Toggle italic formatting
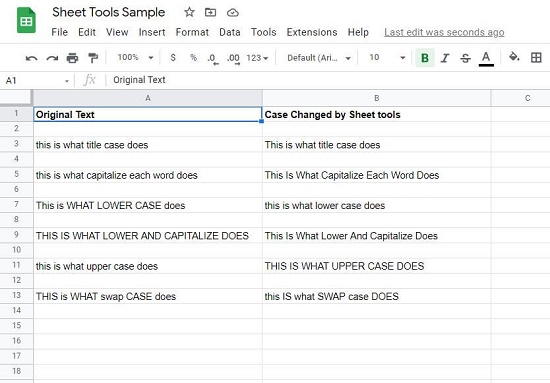550x383 pixels. pos(445,58)
